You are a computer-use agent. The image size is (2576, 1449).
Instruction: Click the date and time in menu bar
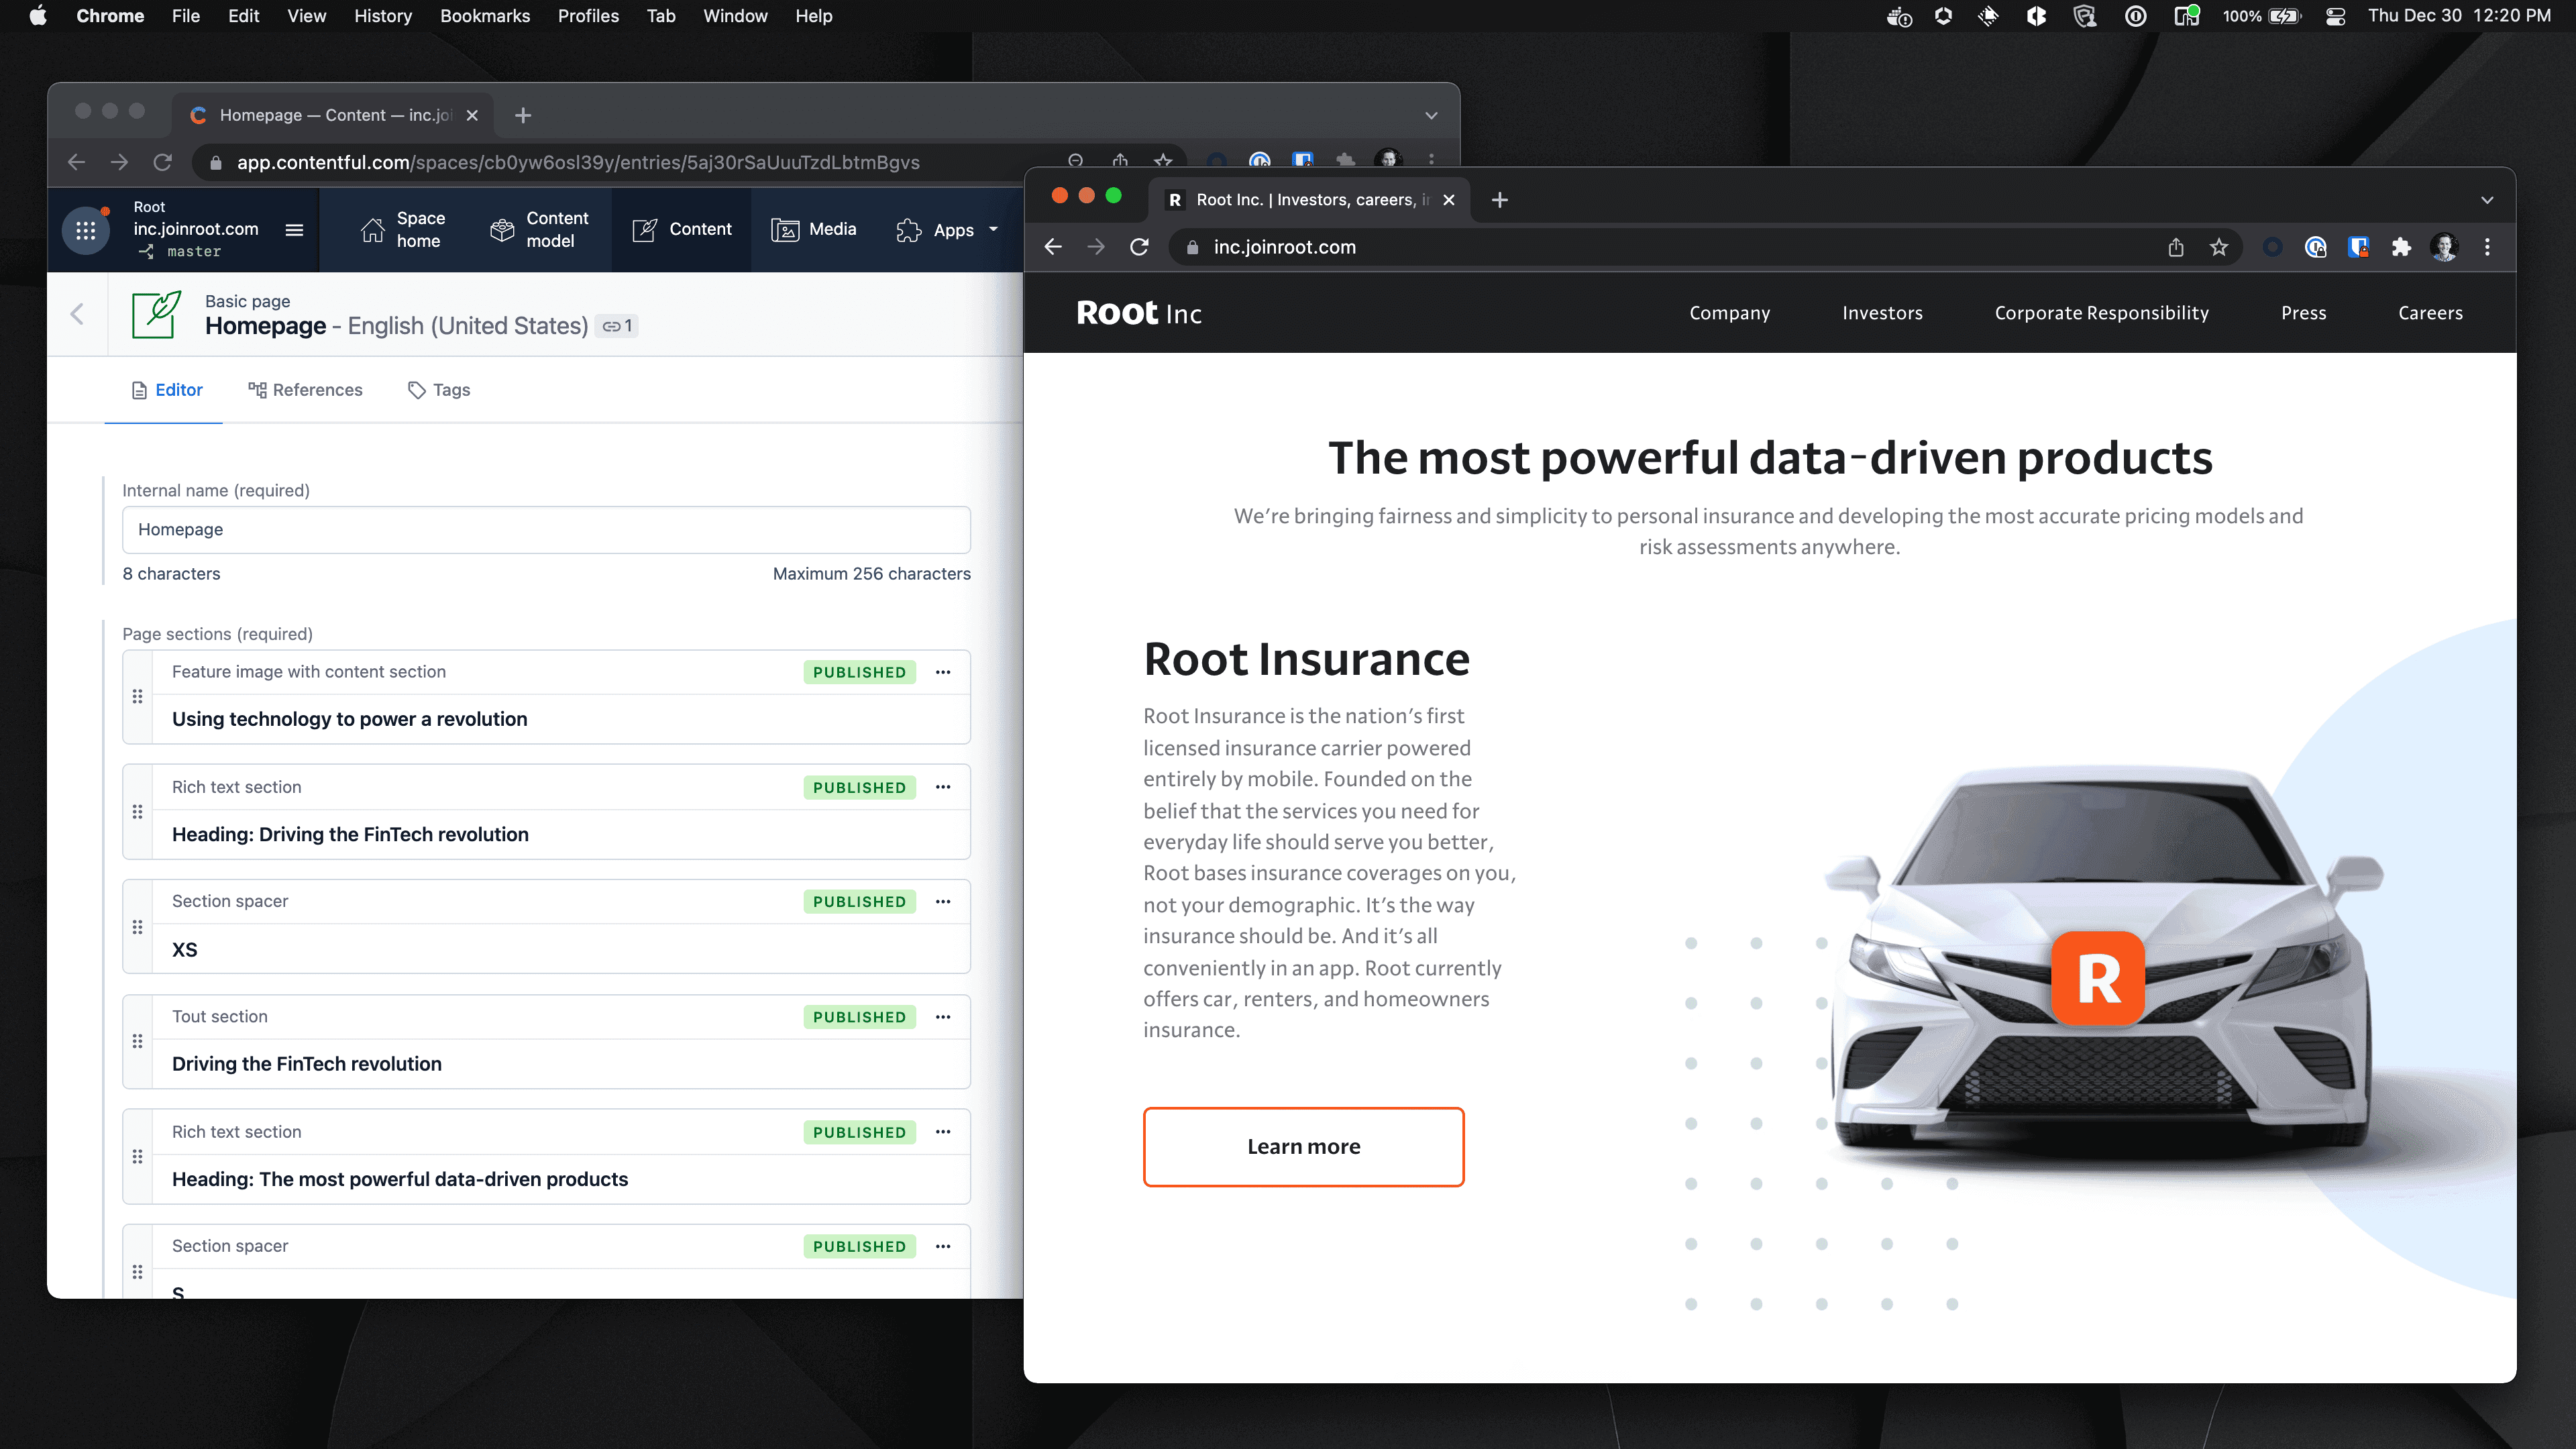(2459, 16)
